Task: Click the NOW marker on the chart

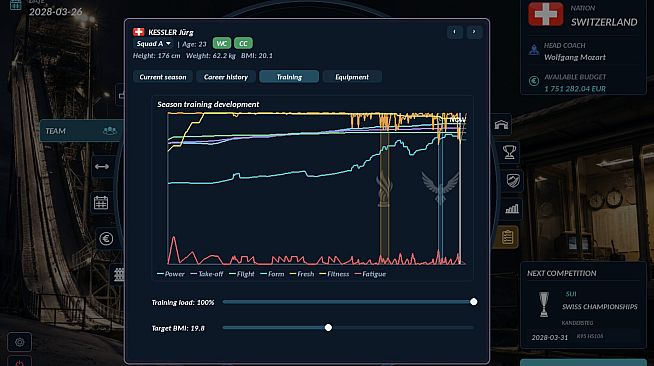Action: click(x=458, y=120)
